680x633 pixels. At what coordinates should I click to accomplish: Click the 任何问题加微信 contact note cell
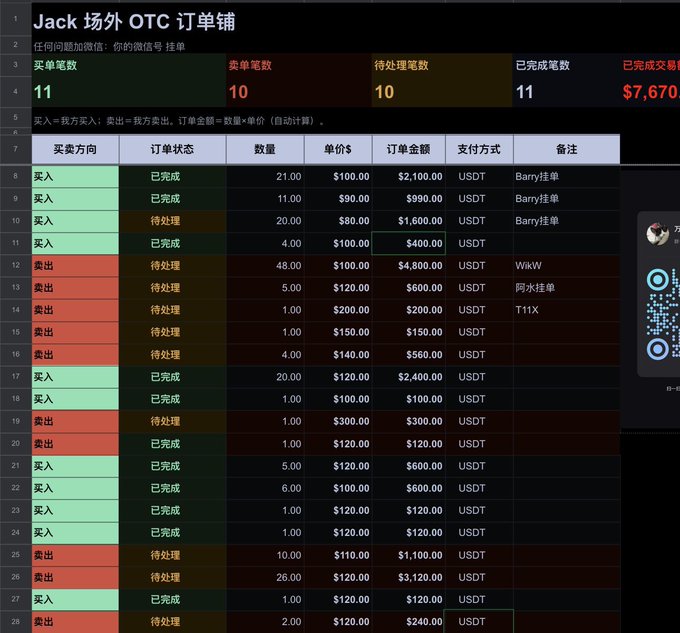coord(109,46)
